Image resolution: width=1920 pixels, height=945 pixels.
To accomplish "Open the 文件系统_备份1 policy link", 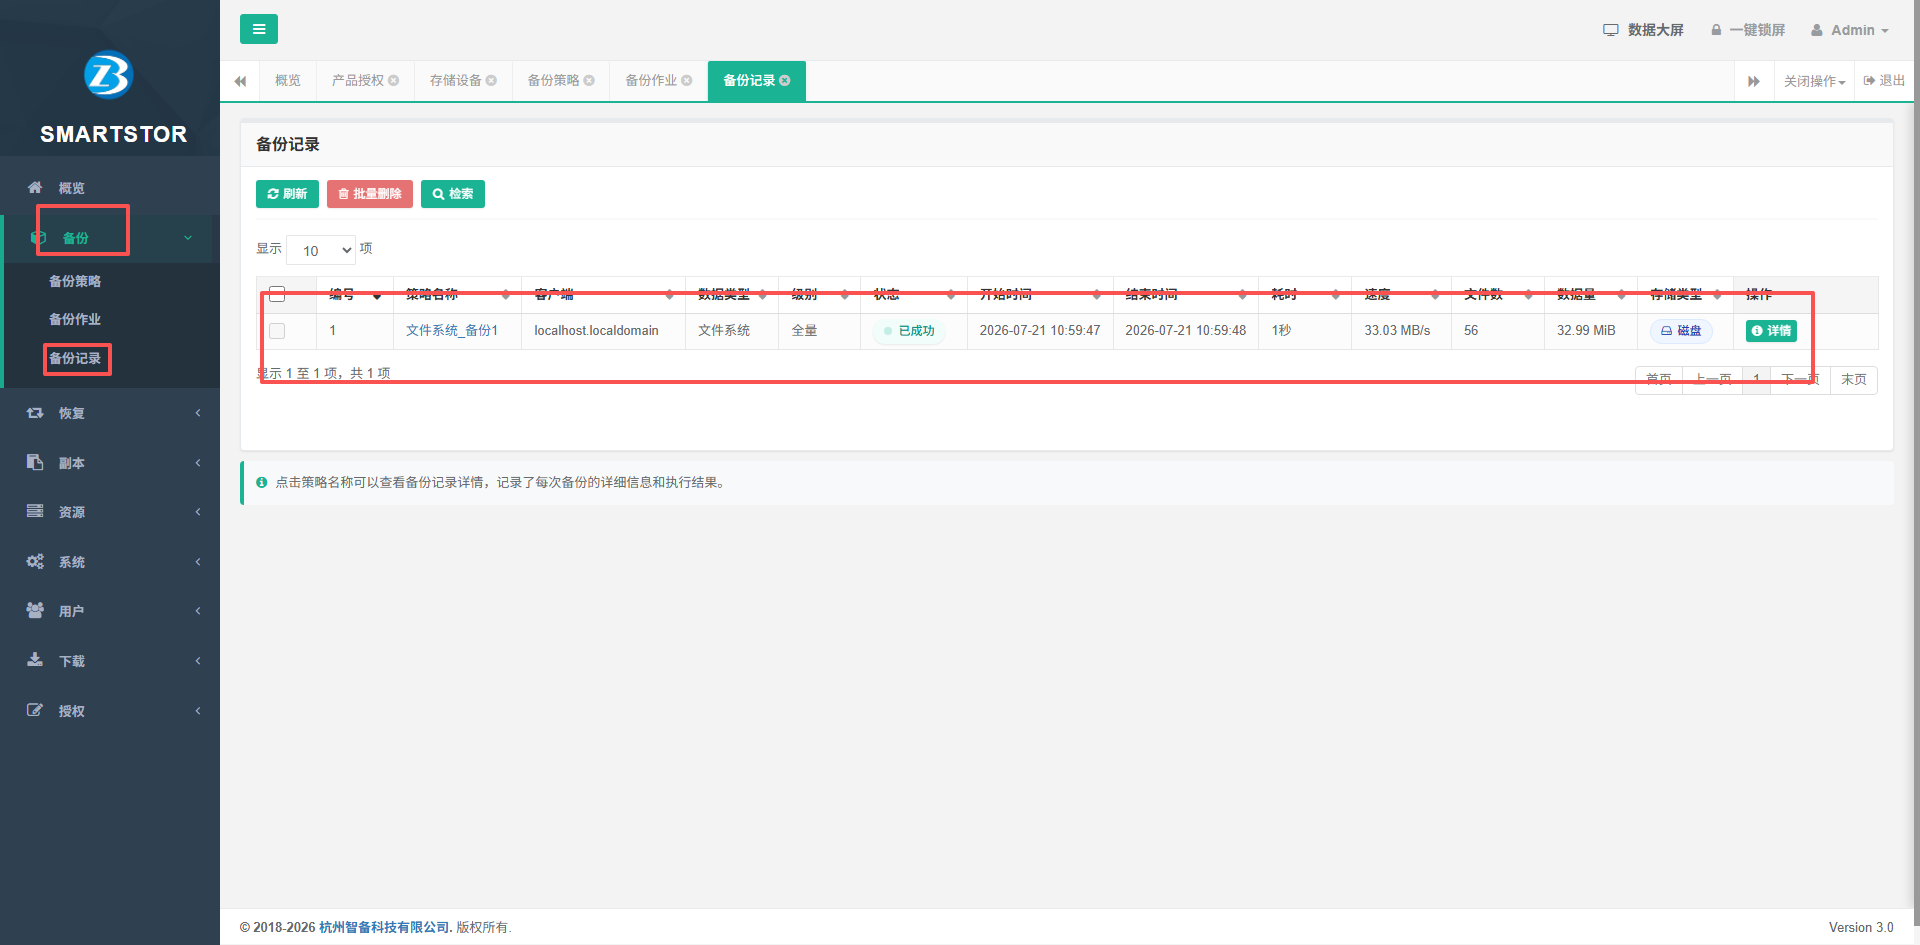I will point(452,330).
